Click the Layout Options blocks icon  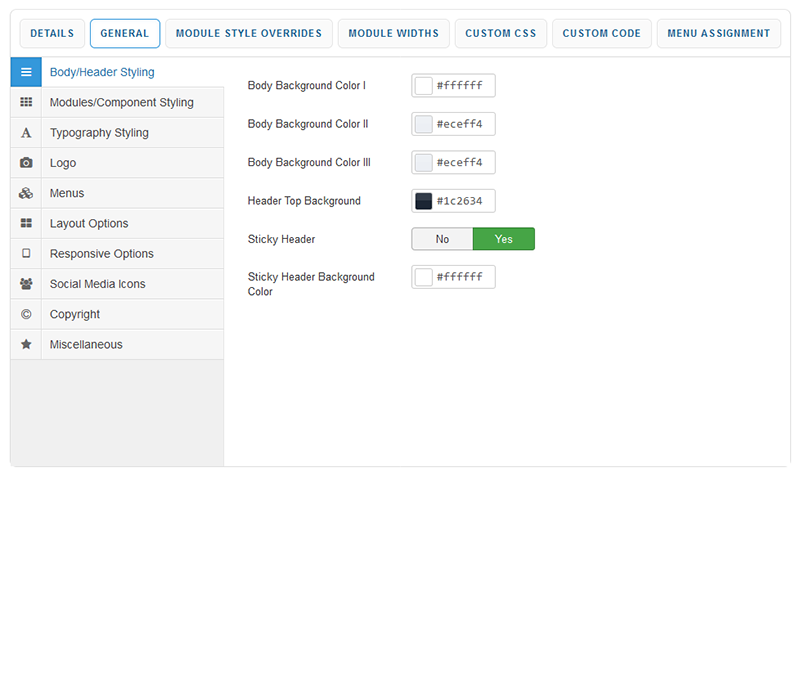coord(26,224)
